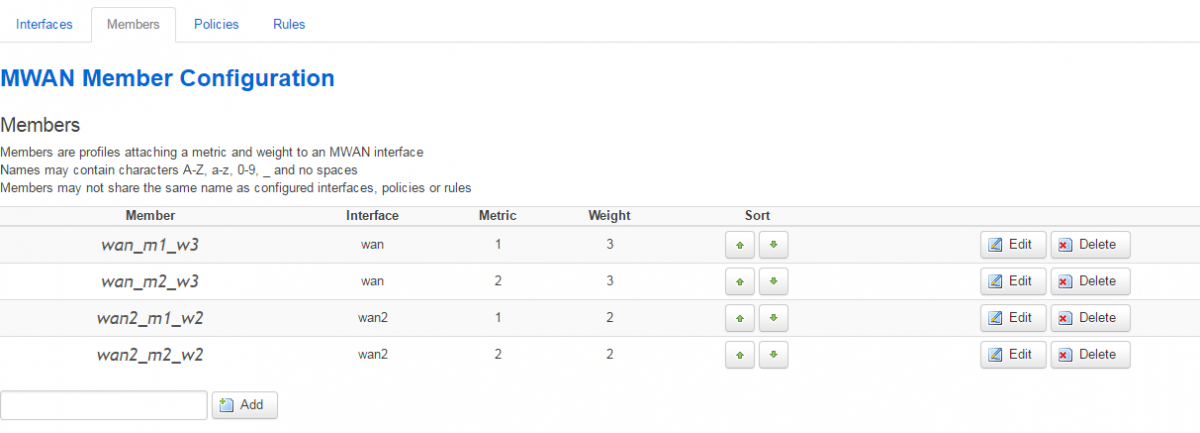Edit the wan_m2_w3 member
Screen dimensions: 1200x433
[x=1013, y=282]
